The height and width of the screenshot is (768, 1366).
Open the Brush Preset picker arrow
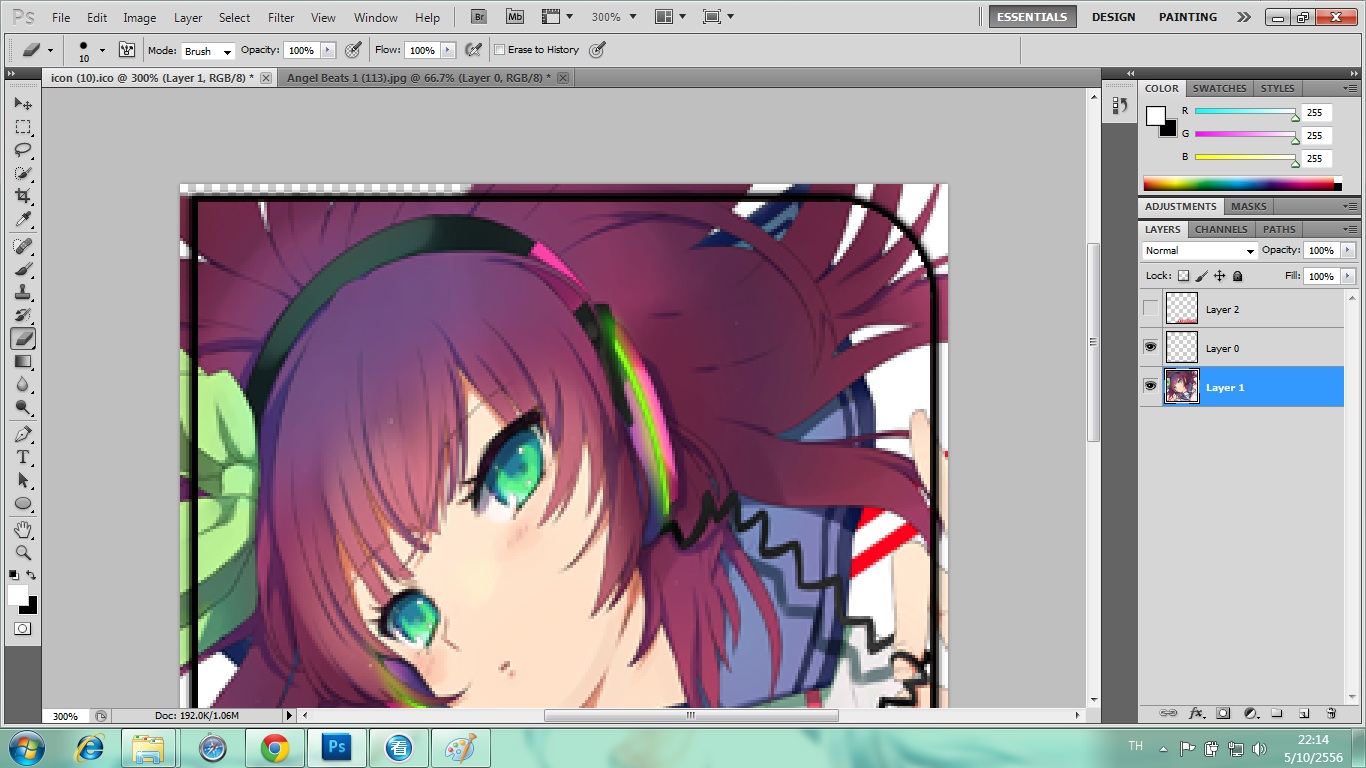[x=102, y=50]
